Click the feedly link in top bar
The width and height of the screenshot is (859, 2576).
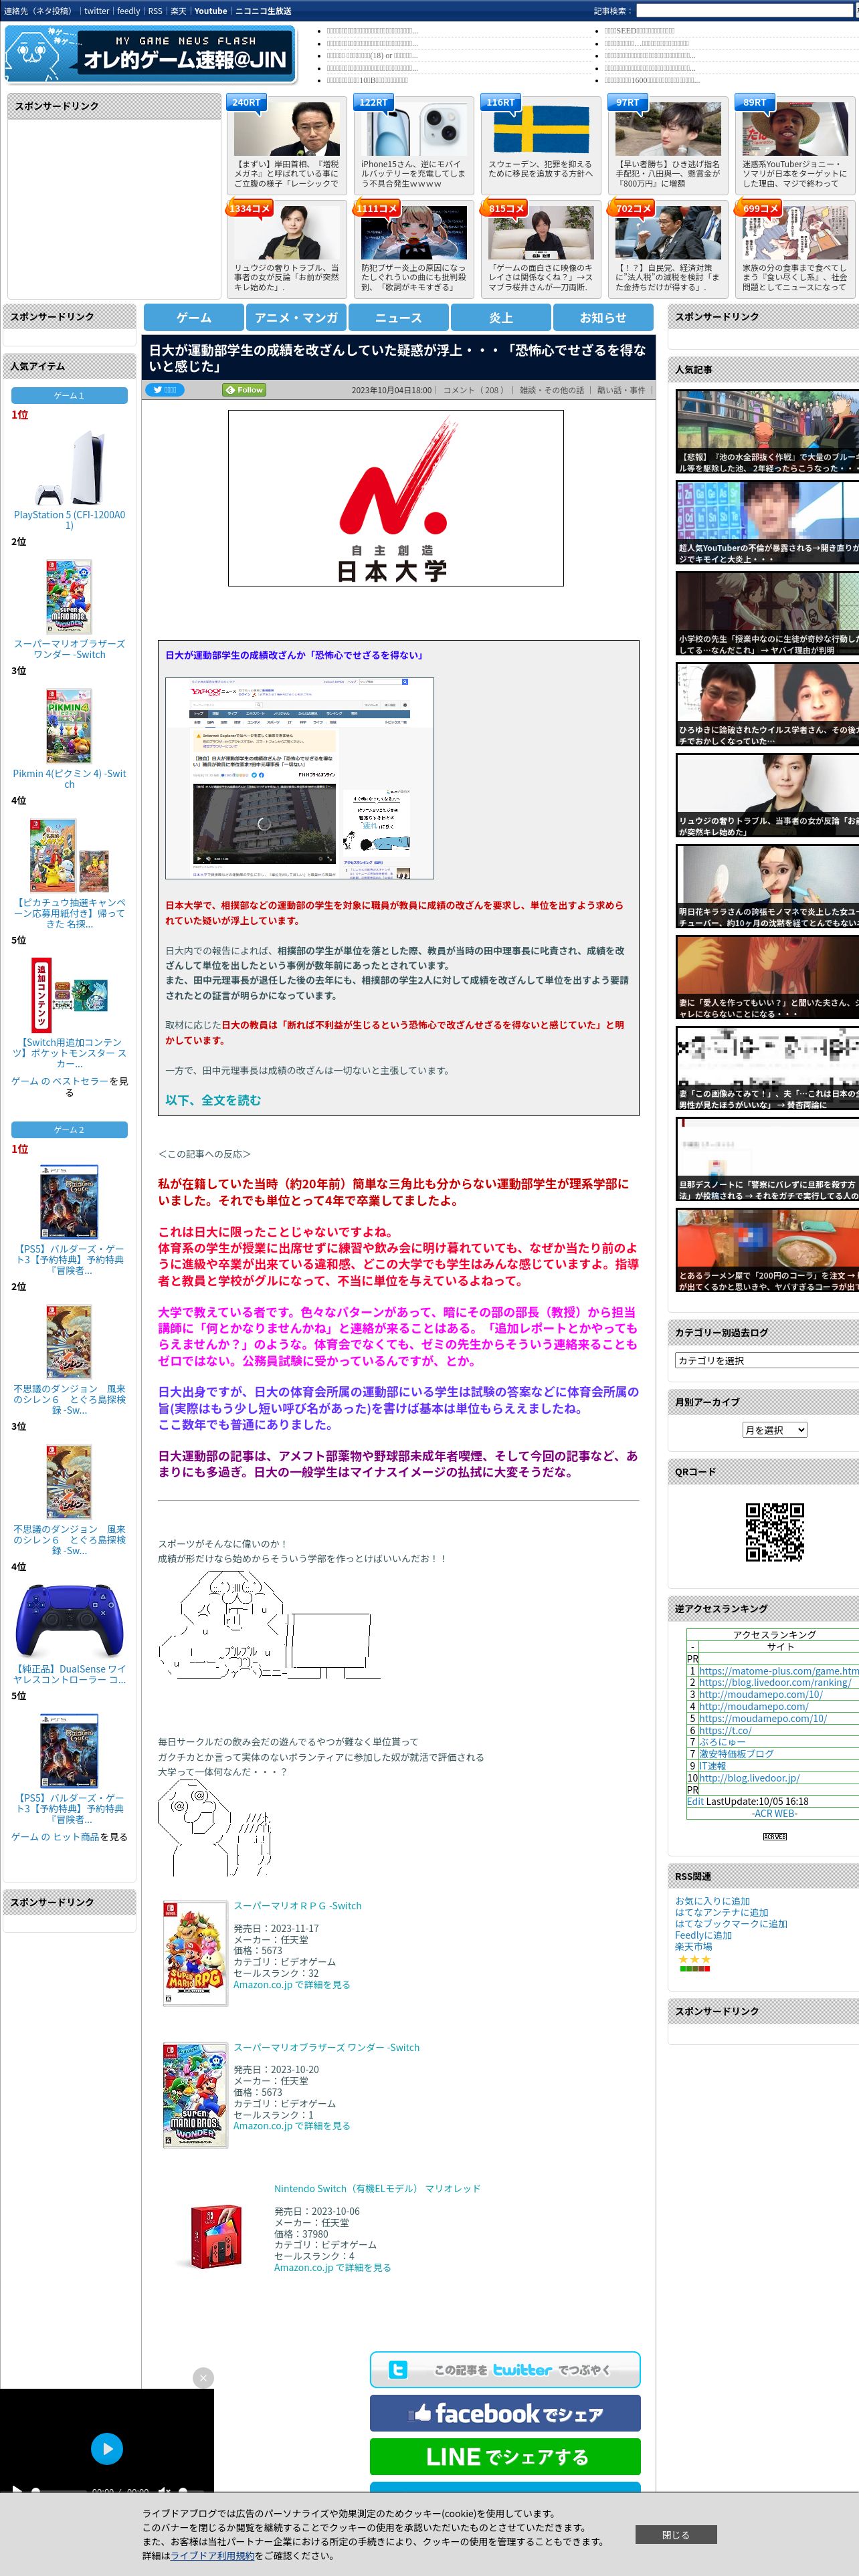pos(128,11)
